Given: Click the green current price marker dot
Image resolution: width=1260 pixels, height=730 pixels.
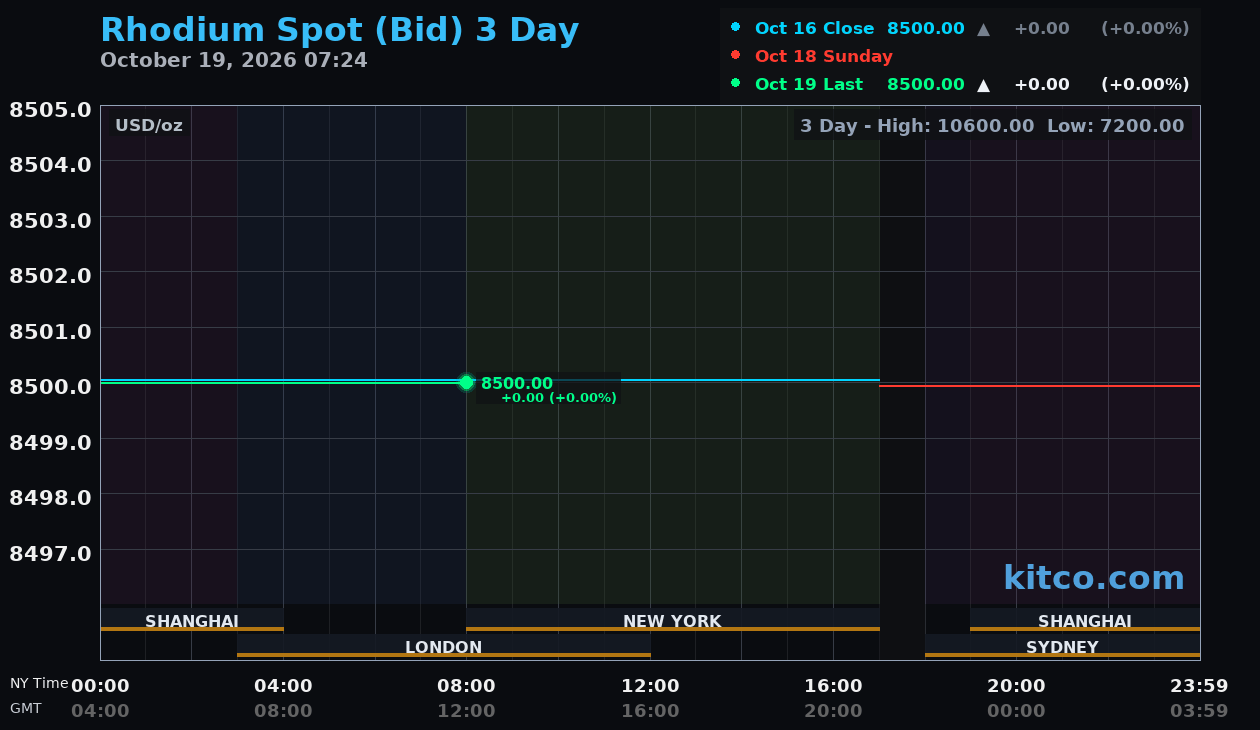Looking at the screenshot, I should coord(466,382).
